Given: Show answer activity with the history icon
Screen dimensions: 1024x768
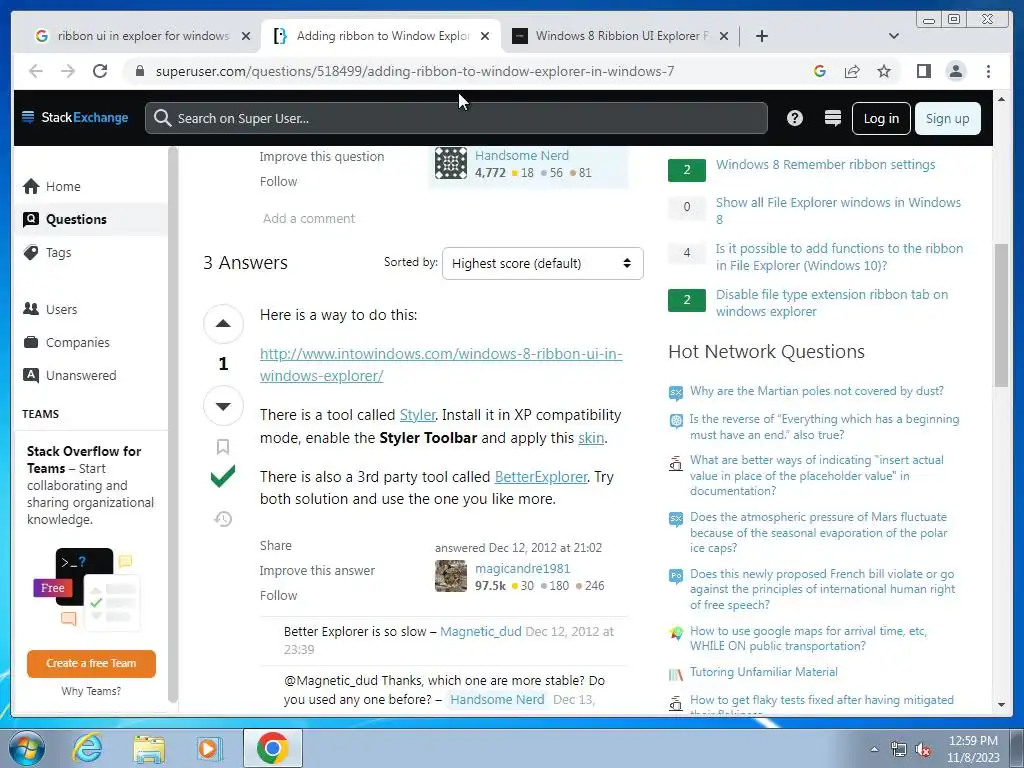Looking at the screenshot, I should (223, 519).
